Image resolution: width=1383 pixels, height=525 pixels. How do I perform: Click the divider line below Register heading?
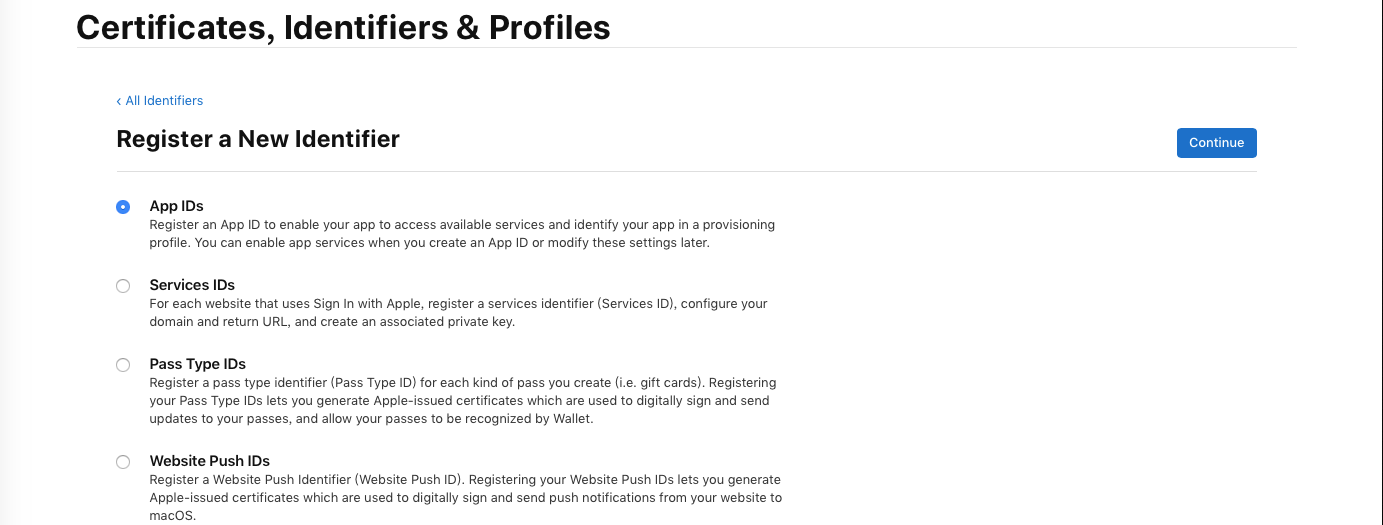click(686, 171)
